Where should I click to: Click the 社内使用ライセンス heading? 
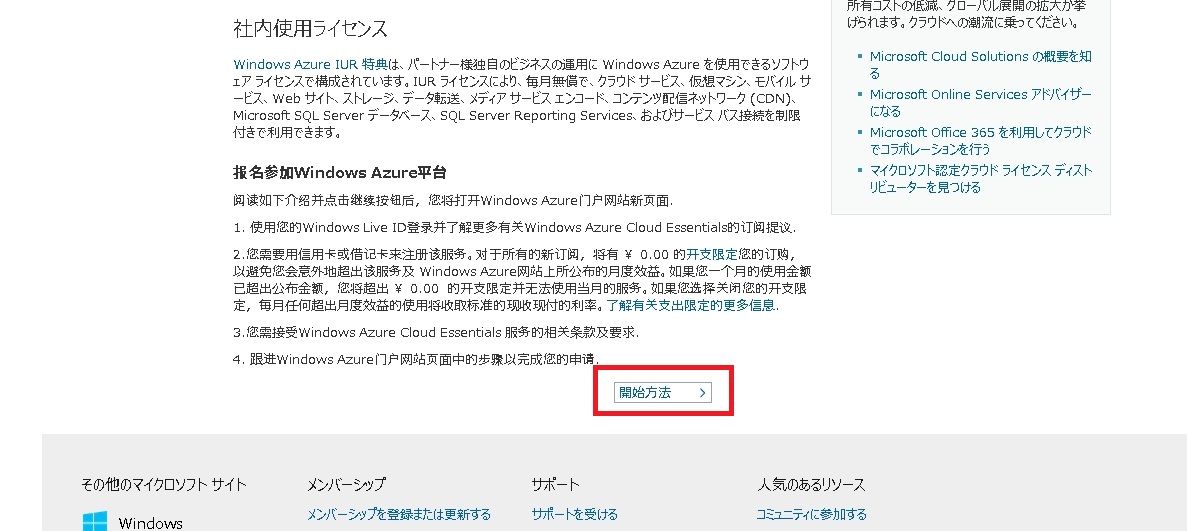[310, 29]
